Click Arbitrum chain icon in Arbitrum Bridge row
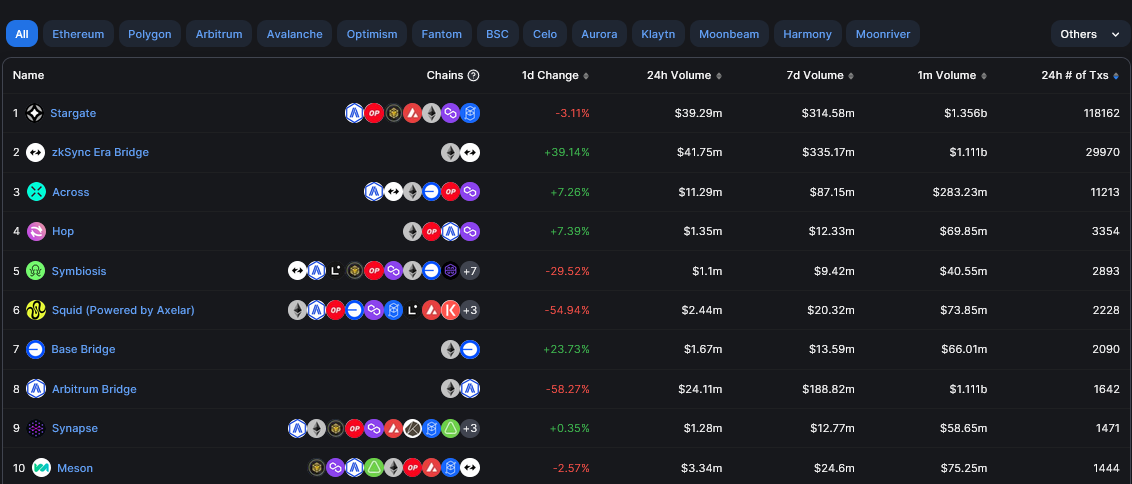 pyautogui.click(x=470, y=389)
